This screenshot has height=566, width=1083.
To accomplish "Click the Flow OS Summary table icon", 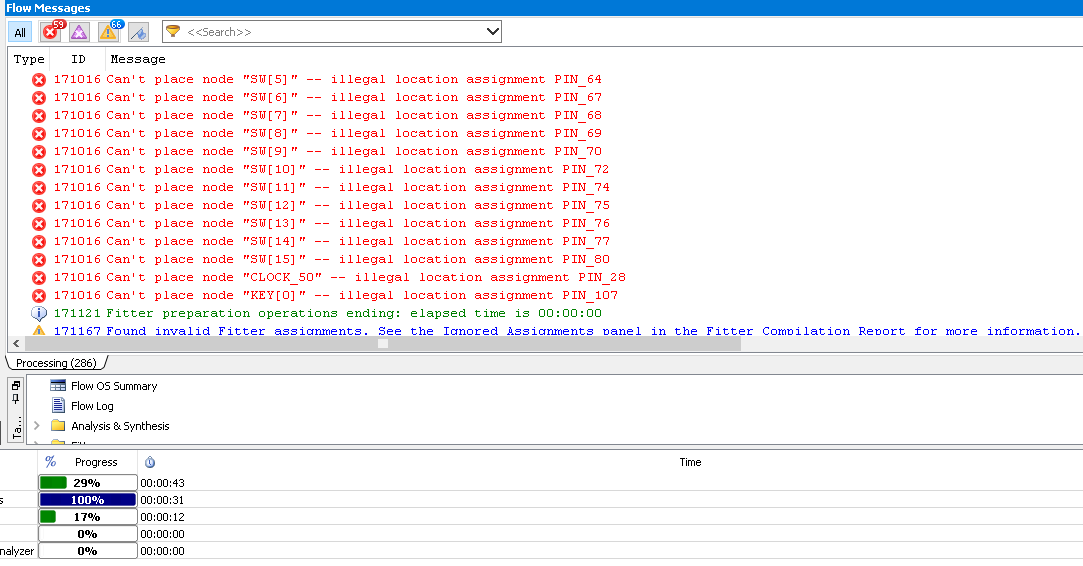I will 58,386.
